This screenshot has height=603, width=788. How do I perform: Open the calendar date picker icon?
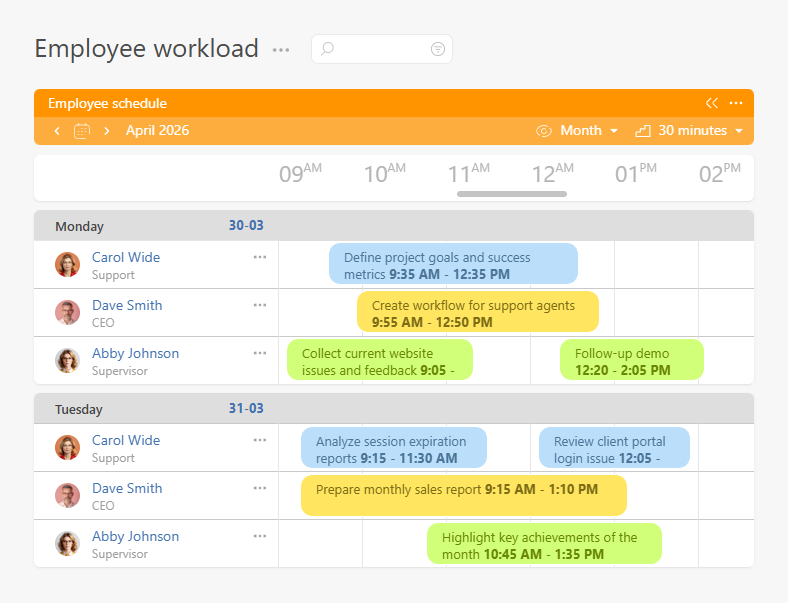pyautogui.click(x=82, y=131)
